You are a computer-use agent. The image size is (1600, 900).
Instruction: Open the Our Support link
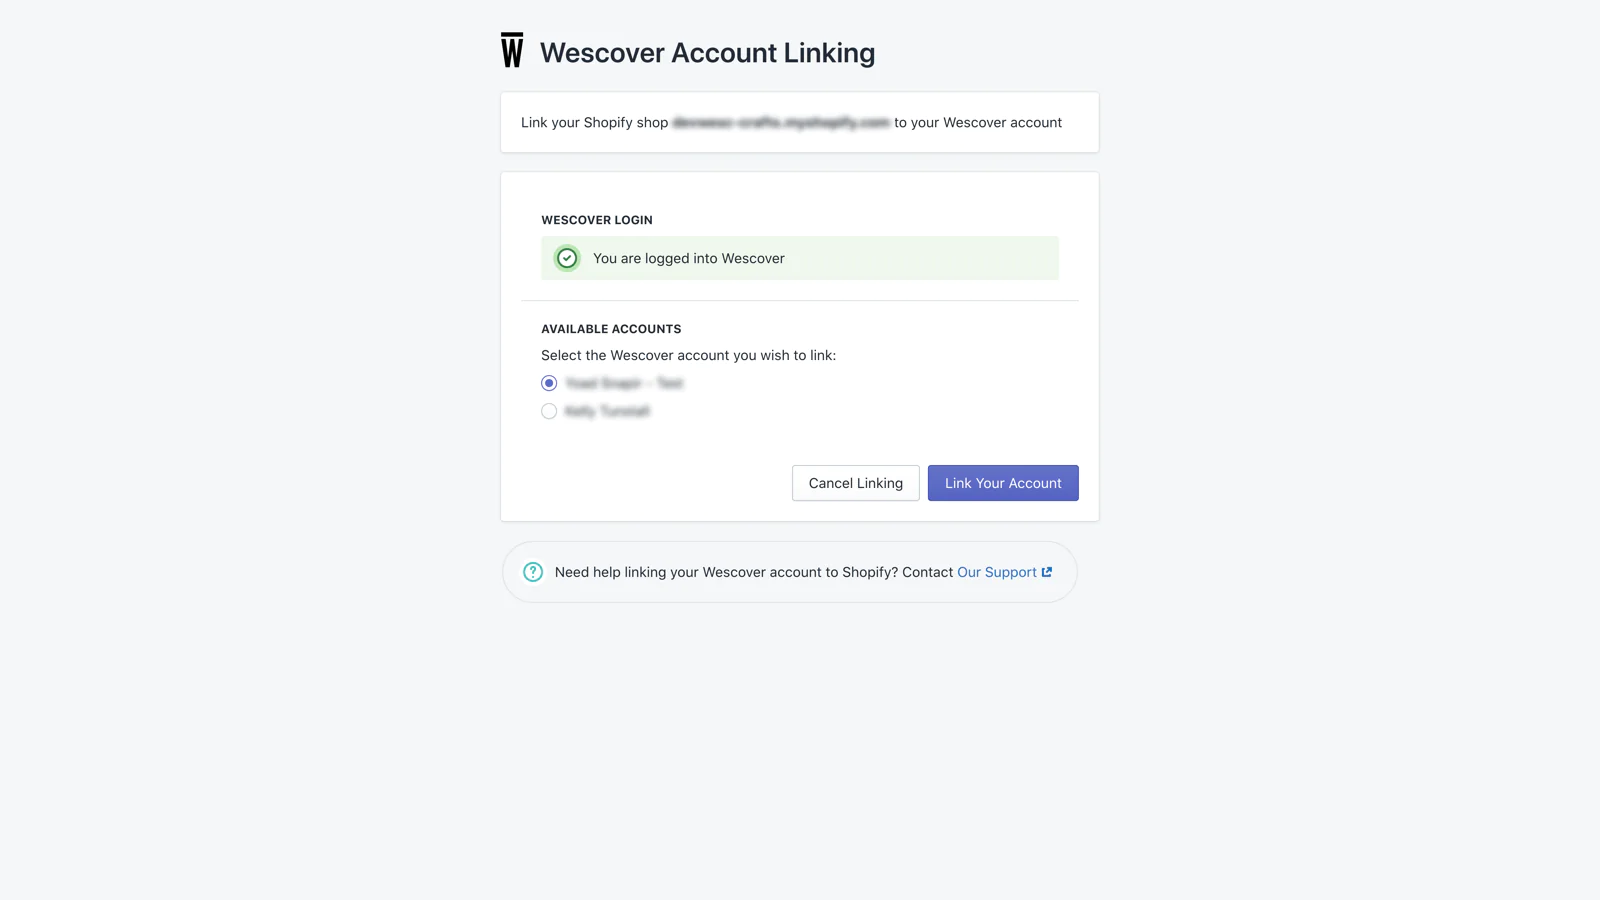997,572
